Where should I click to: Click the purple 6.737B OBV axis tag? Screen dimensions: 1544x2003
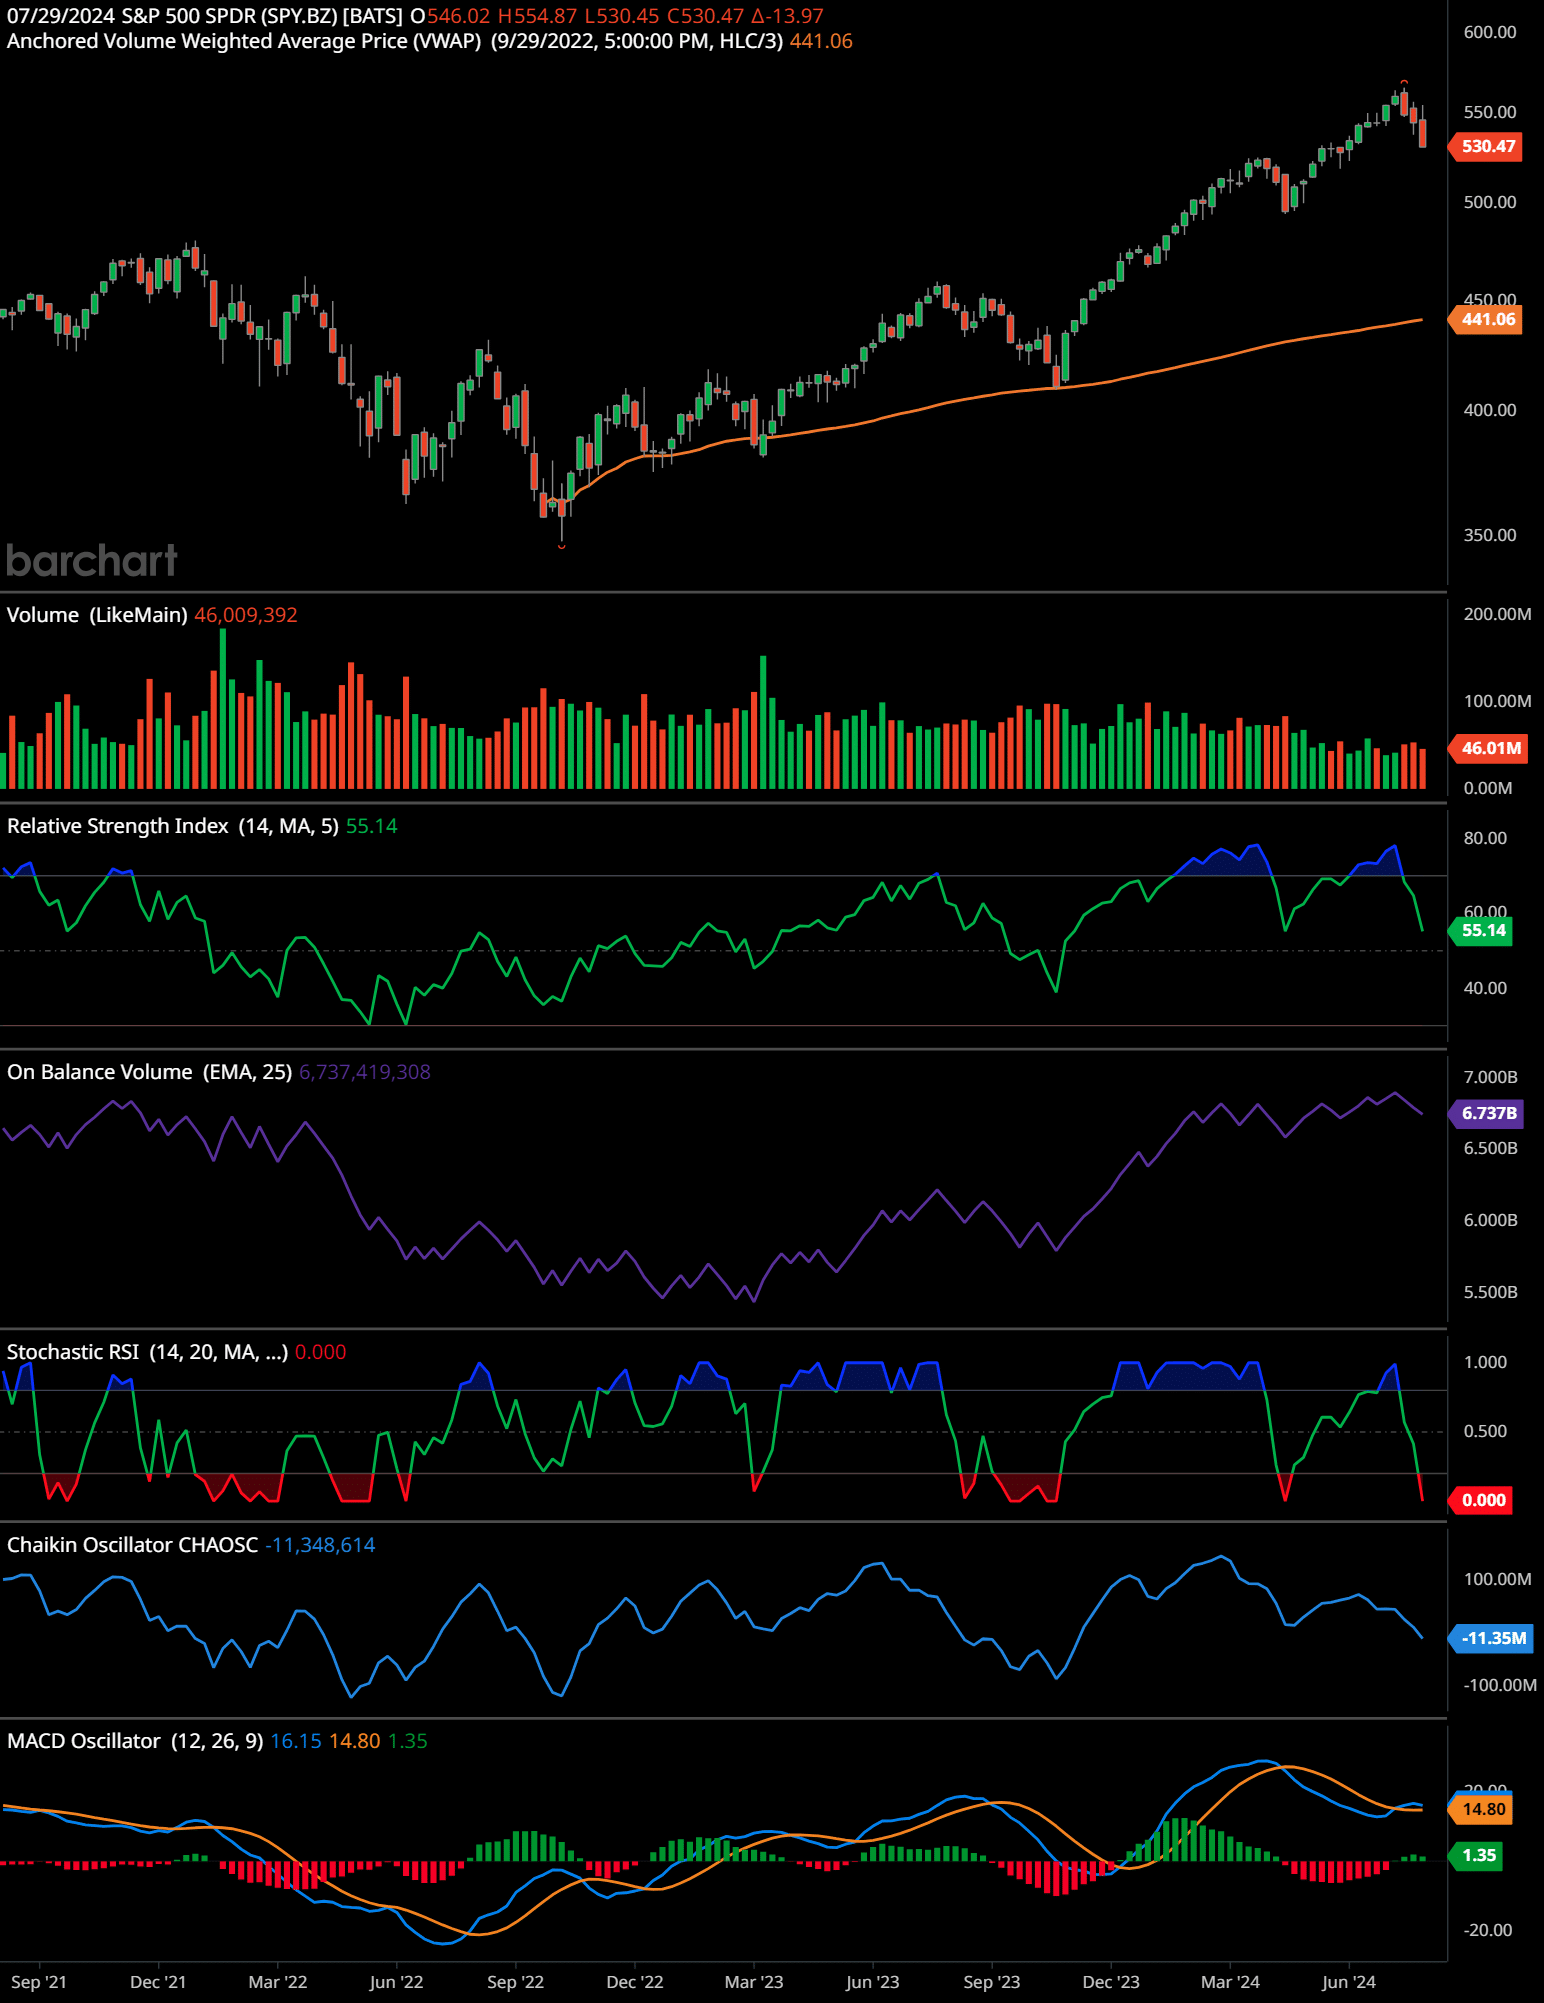coord(1488,1113)
